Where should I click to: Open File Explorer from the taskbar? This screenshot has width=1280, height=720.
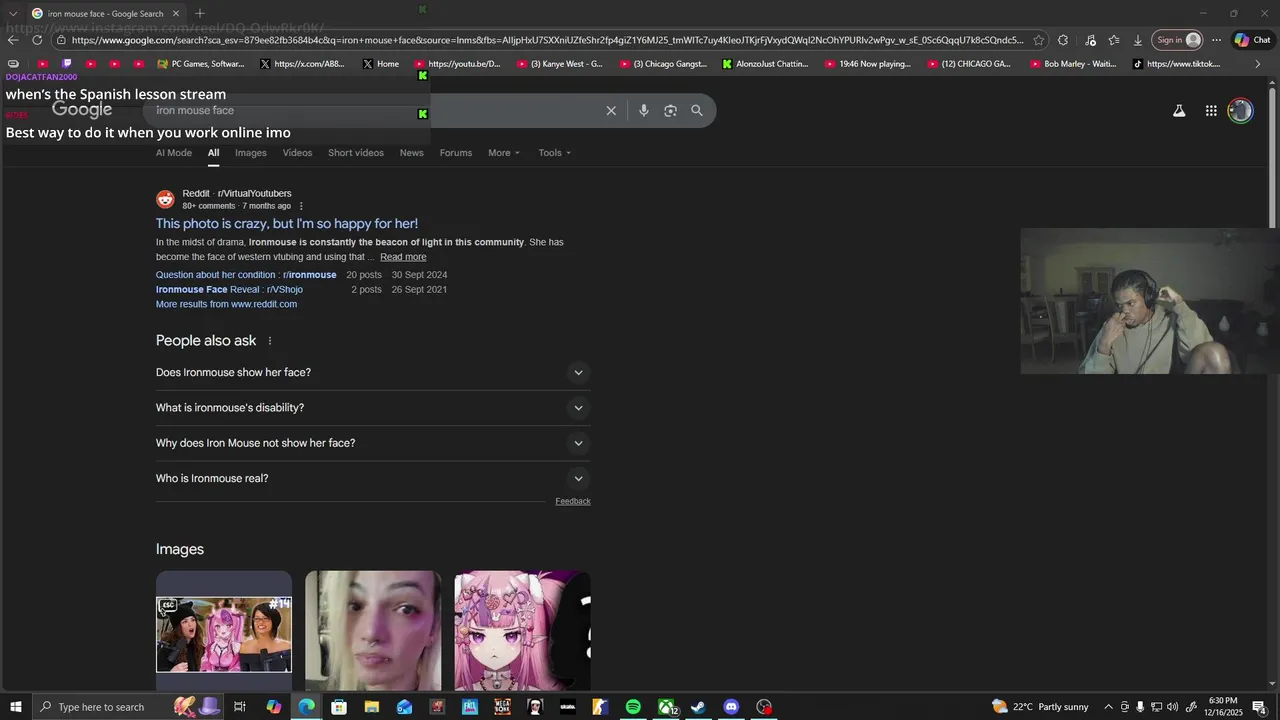click(x=372, y=707)
